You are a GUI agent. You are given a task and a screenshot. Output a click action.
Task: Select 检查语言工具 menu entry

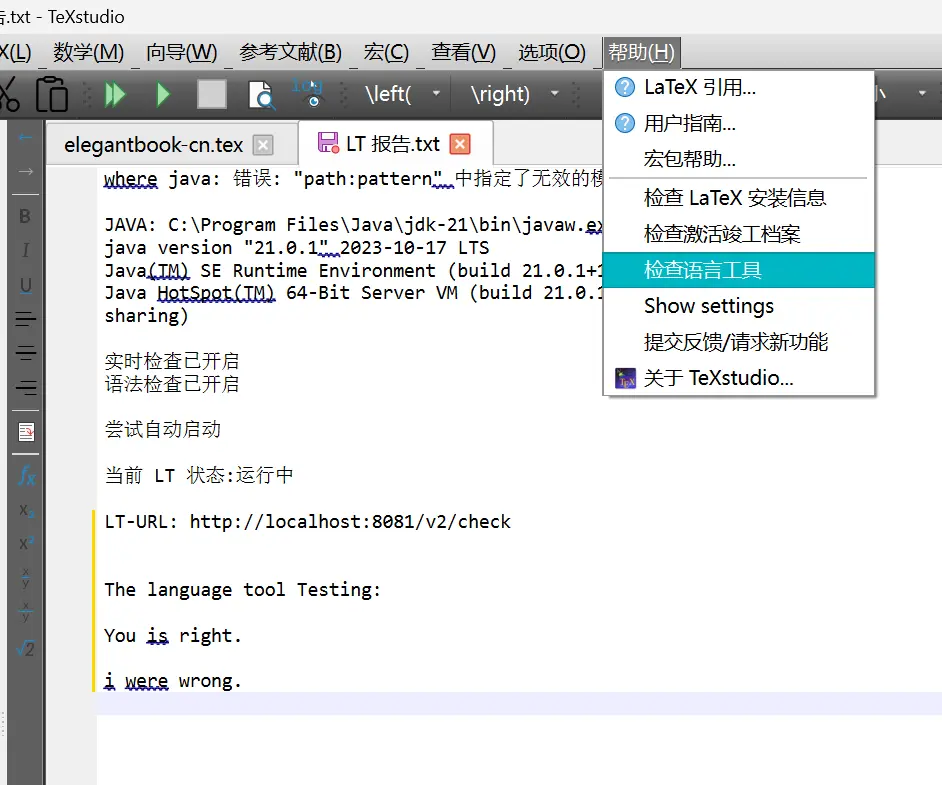(703, 270)
